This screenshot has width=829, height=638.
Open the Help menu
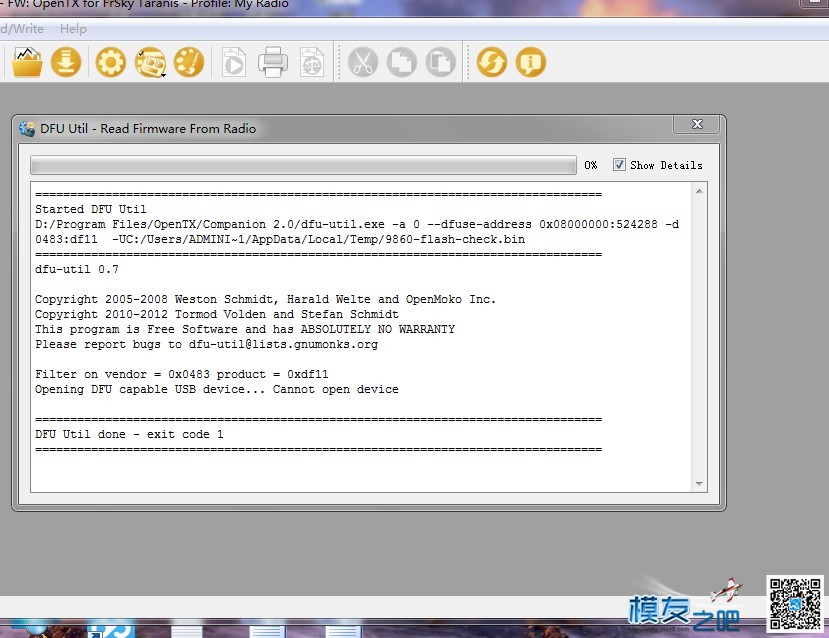click(x=73, y=29)
